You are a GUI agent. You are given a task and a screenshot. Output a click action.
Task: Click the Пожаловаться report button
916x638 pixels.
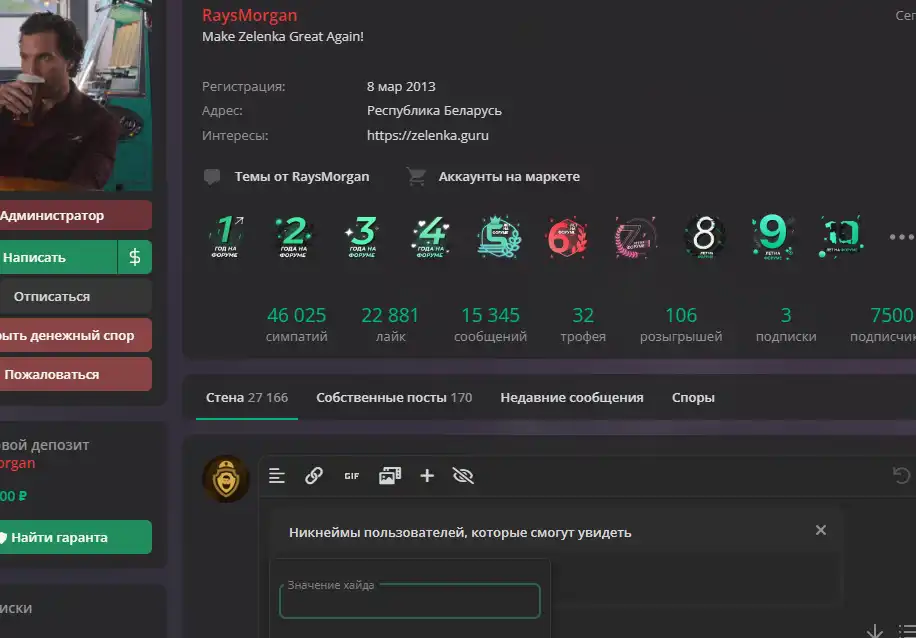click(76, 375)
